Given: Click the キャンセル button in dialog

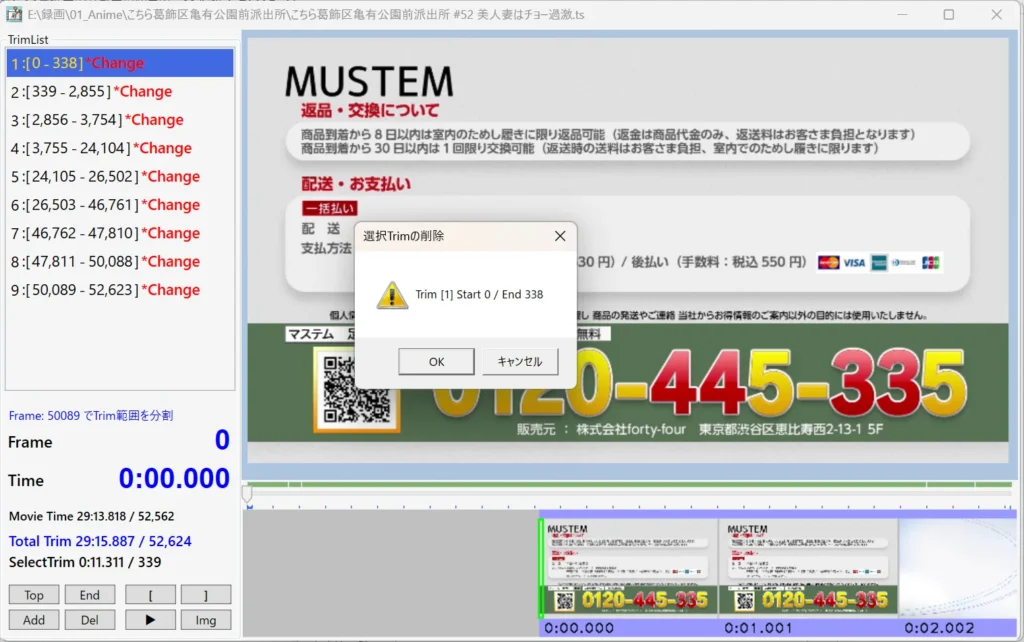Looking at the screenshot, I should point(520,362).
